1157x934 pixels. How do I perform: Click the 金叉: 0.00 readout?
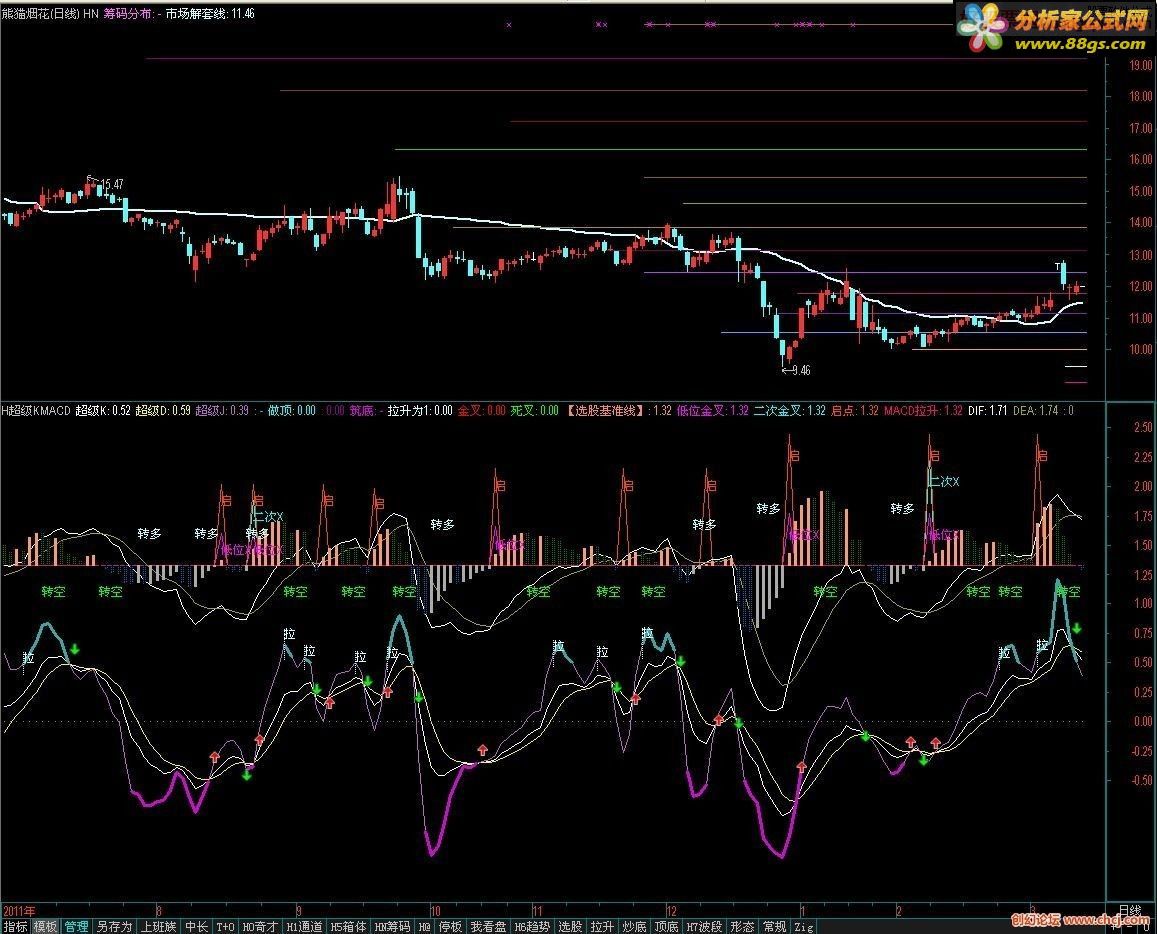[x=482, y=410]
